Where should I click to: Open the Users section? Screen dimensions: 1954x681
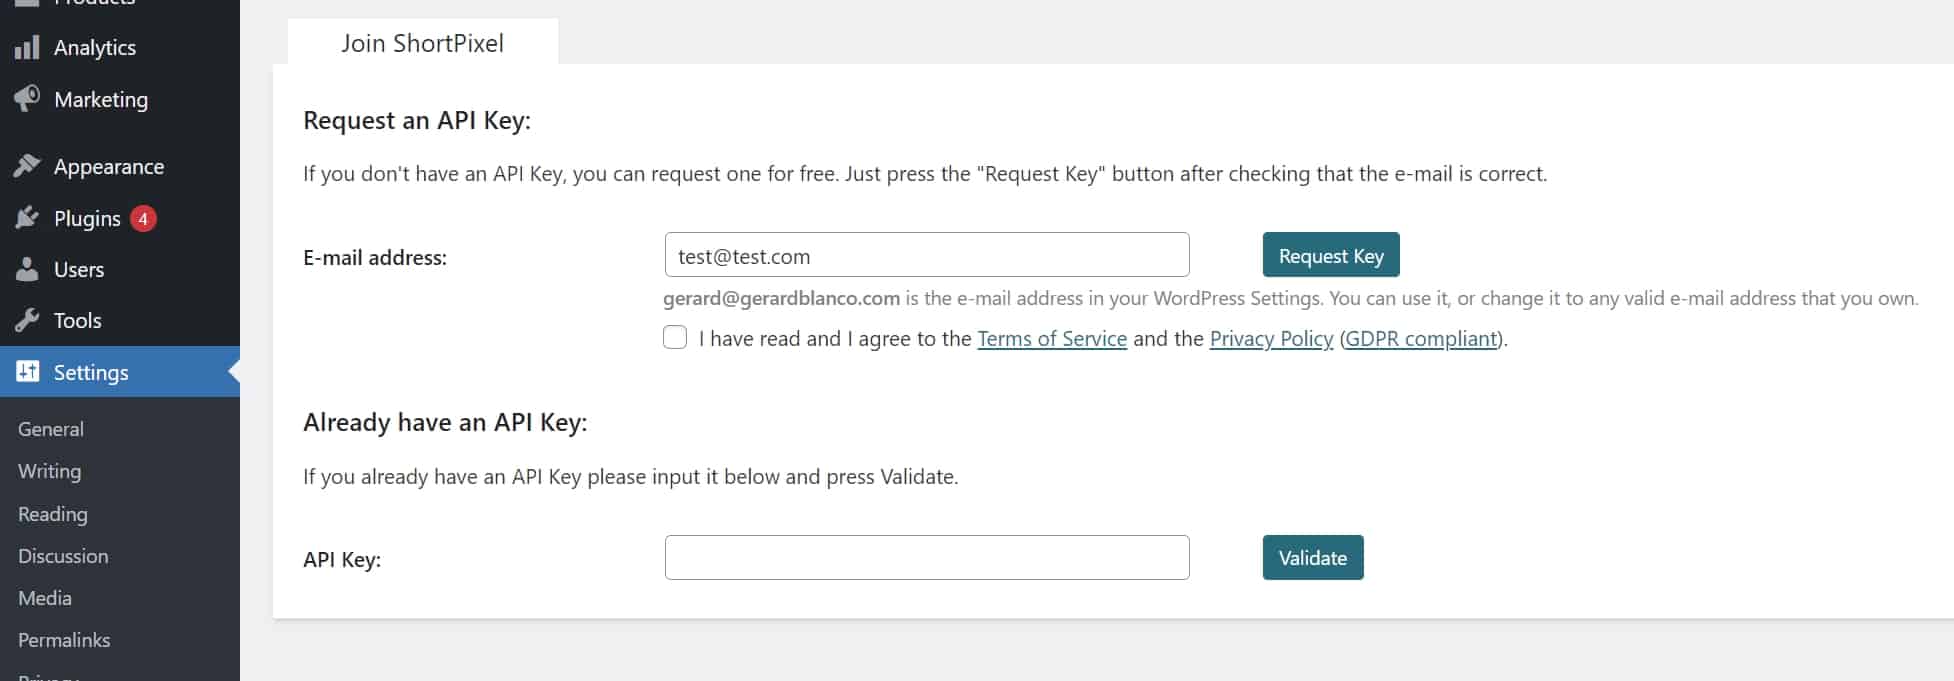coord(78,269)
